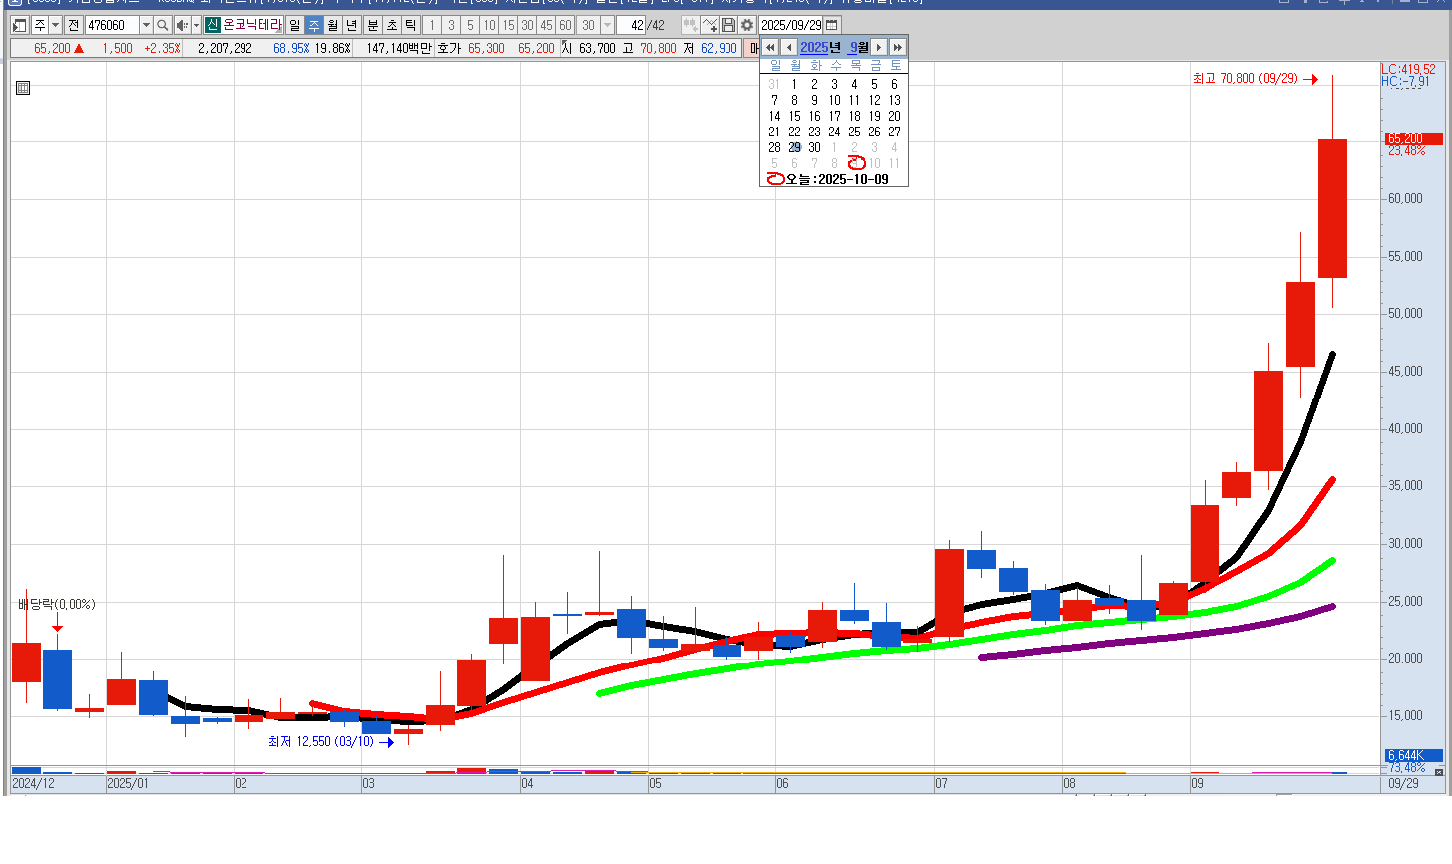This screenshot has height=864, width=1452.
Task: Switch chart to yearly (년) period
Action: 352,25
